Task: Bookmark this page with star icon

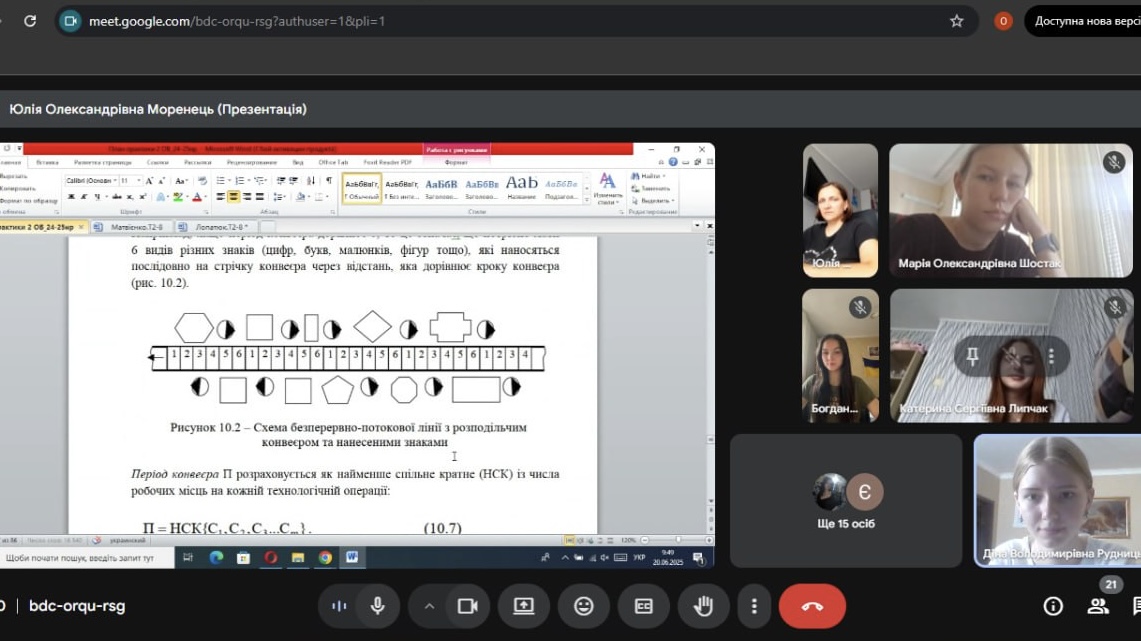Action: click(x=956, y=21)
